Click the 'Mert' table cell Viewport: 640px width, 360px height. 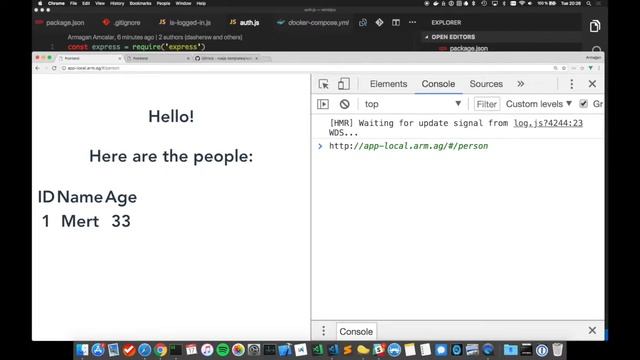coord(80,221)
